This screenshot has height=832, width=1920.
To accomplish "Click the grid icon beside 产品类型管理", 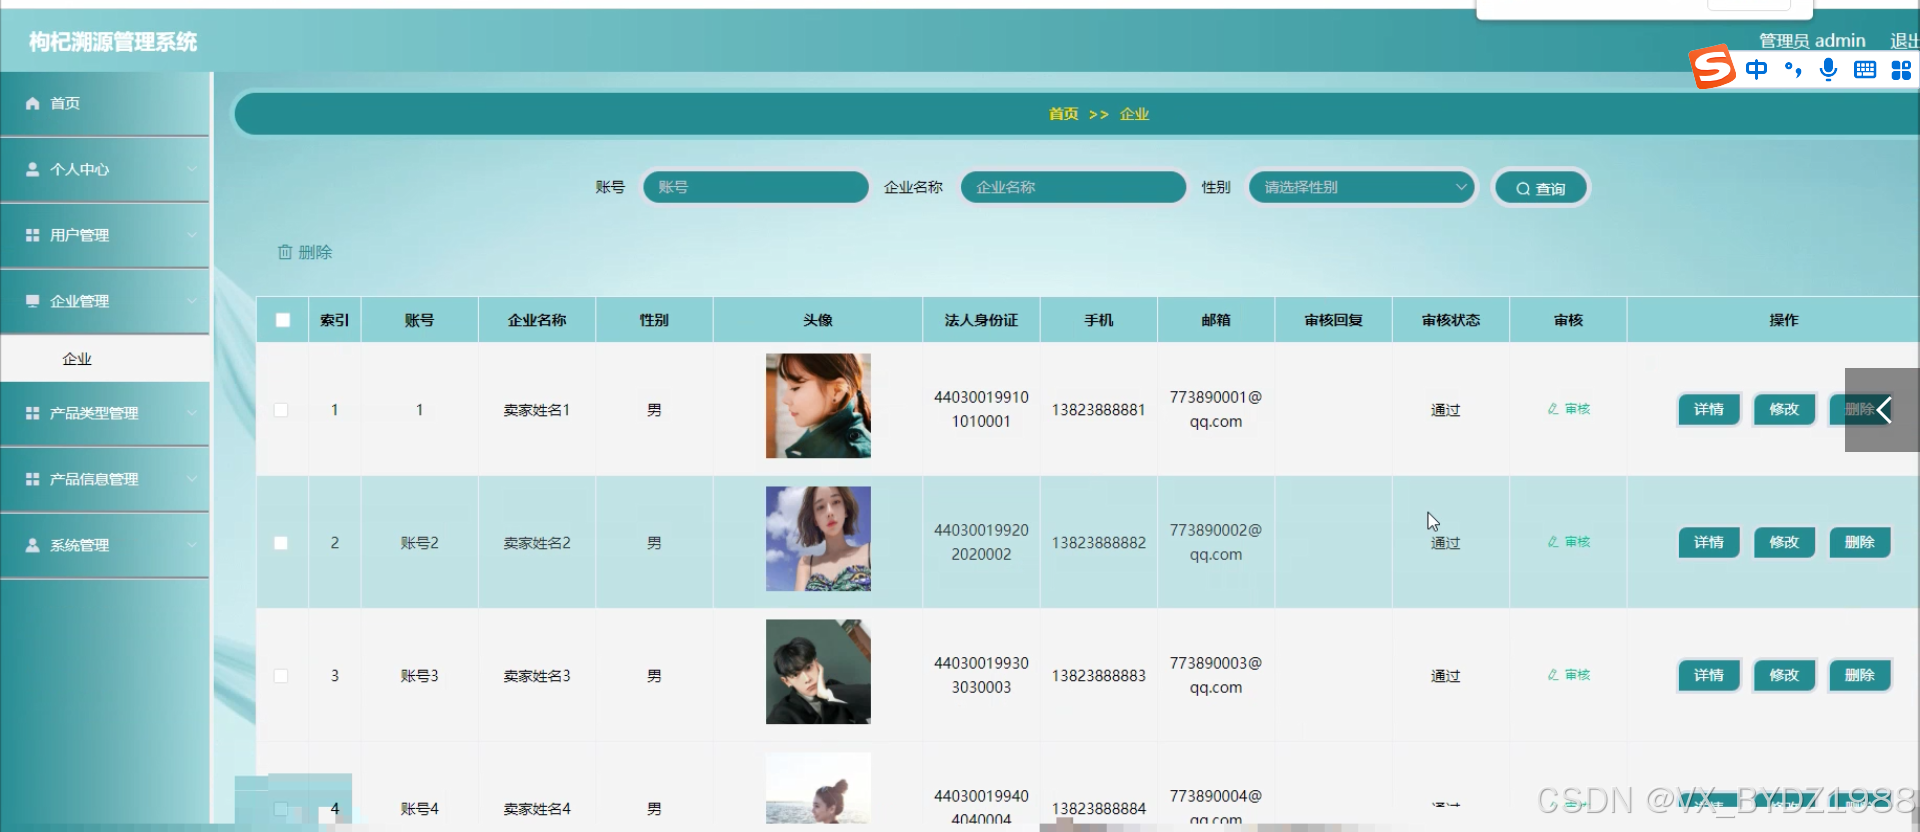I will (32, 413).
